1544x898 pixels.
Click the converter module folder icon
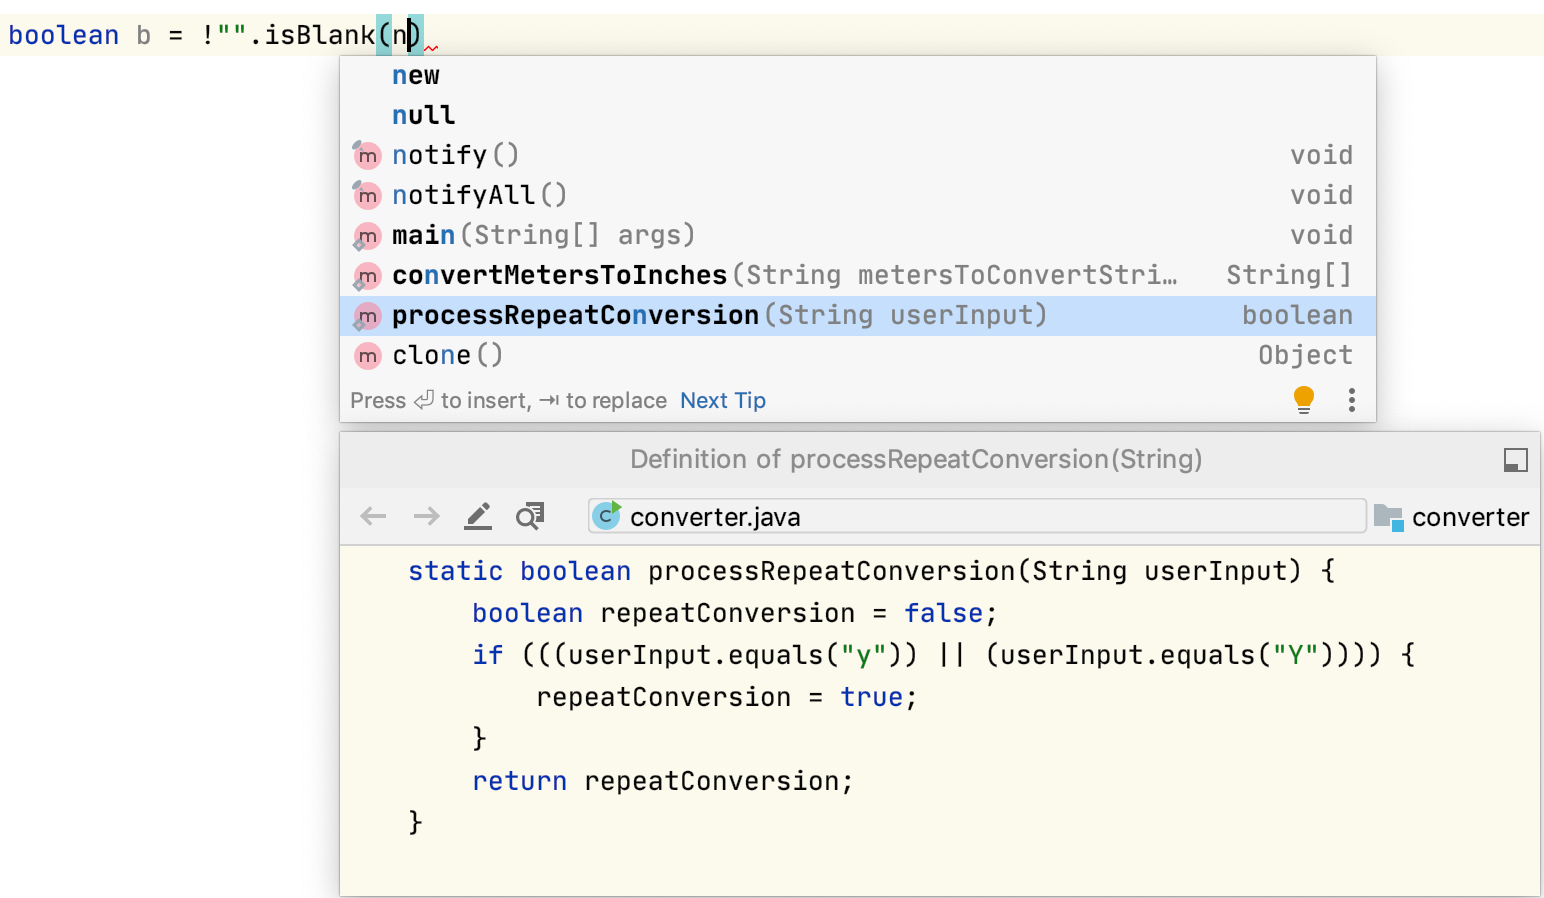pyautogui.click(x=1389, y=517)
